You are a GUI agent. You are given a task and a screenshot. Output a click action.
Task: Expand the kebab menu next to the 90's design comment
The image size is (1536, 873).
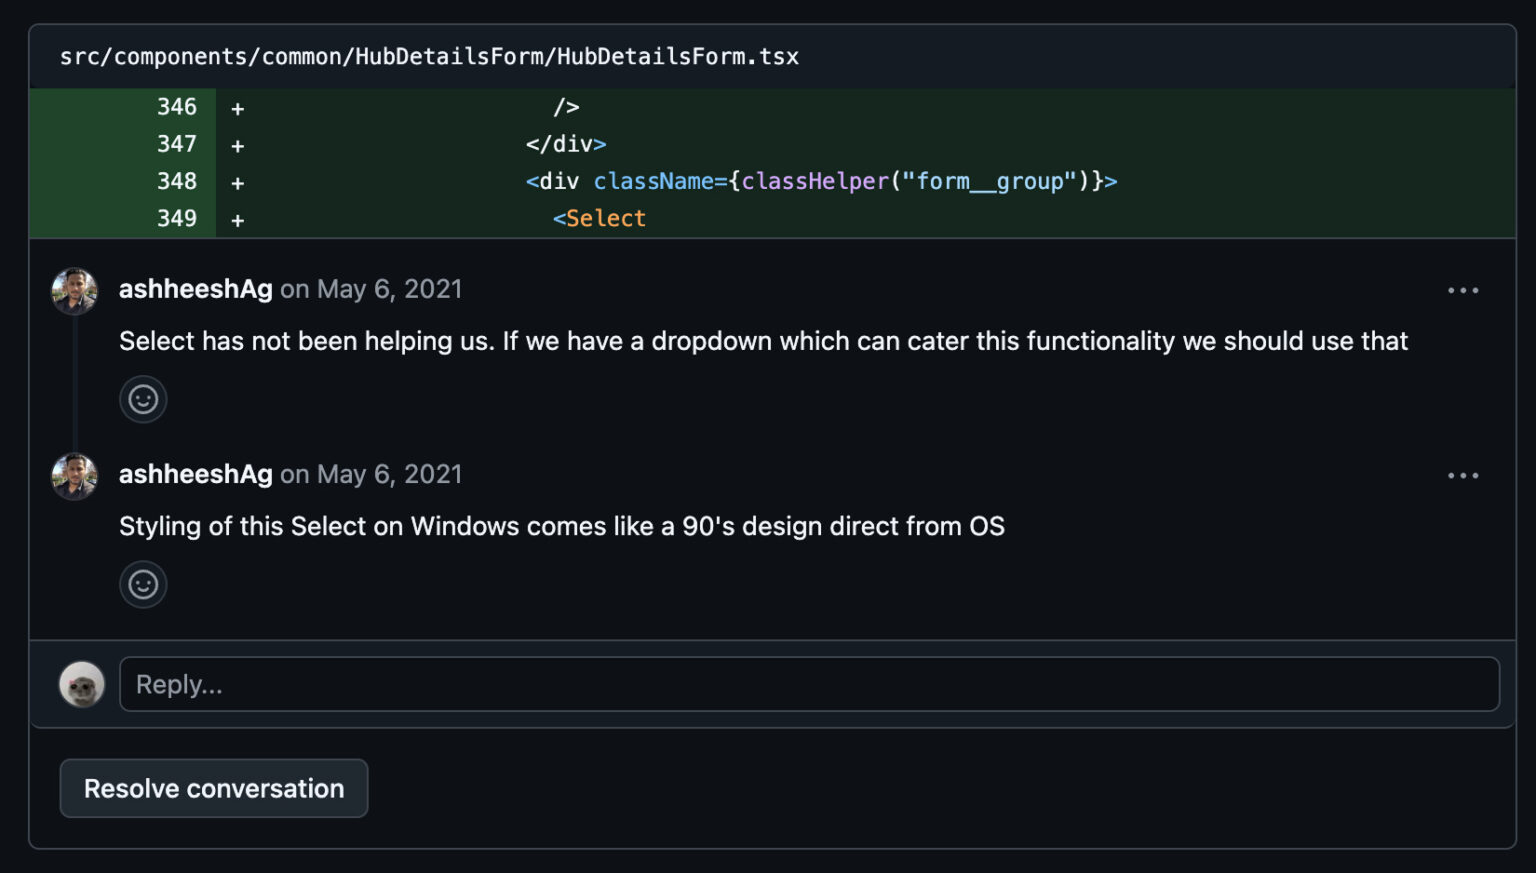[1463, 475]
